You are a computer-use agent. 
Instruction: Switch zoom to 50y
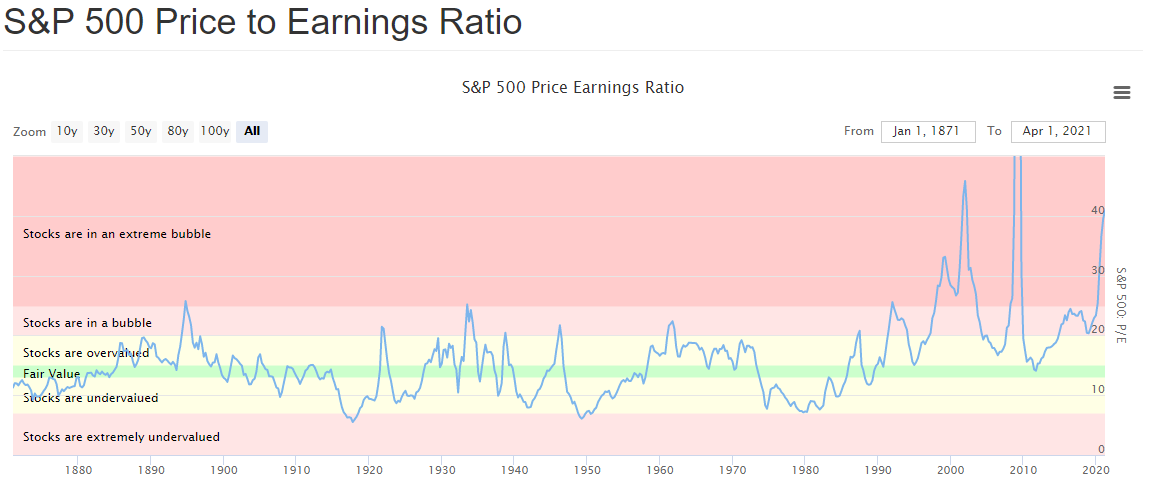(x=141, y=131)
